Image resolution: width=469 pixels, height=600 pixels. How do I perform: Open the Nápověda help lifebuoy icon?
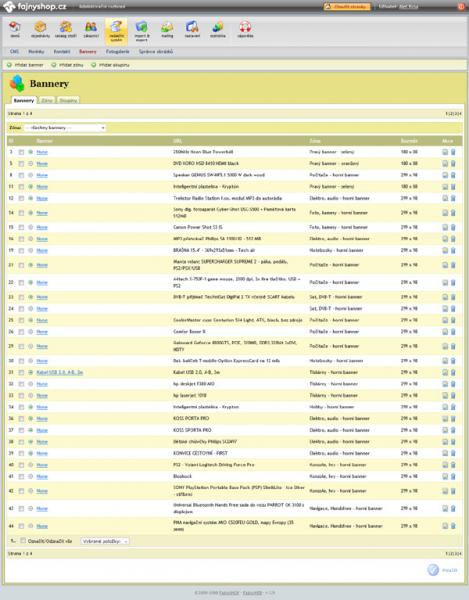[245, 29]
